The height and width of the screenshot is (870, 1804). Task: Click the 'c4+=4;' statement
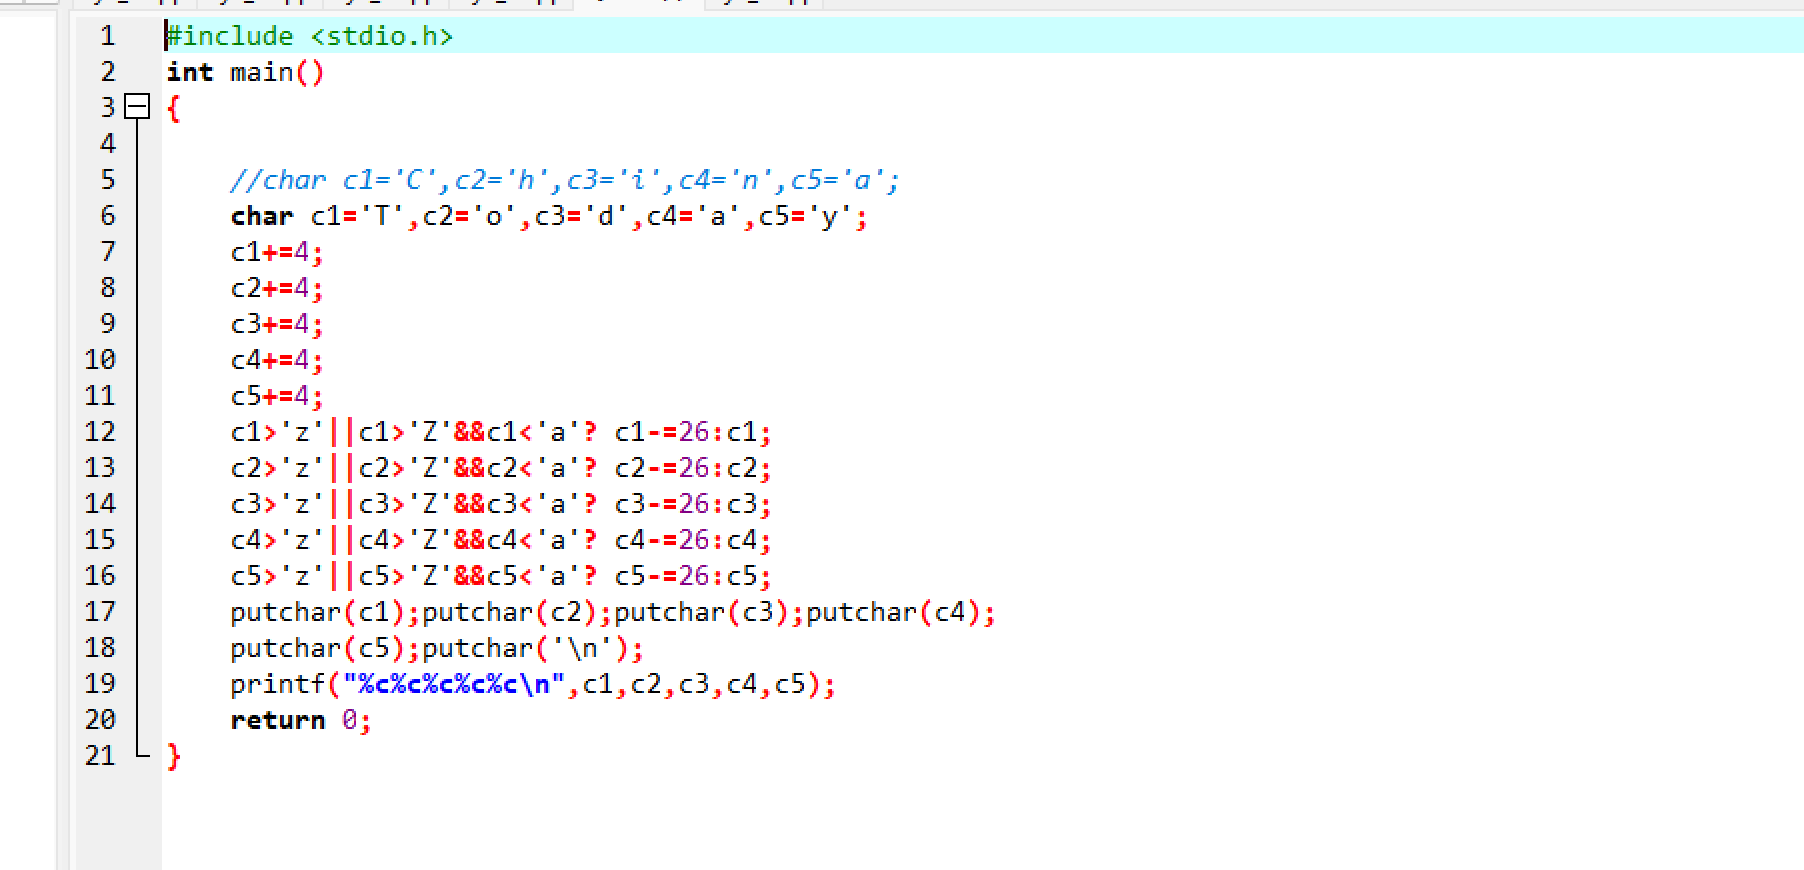[x=277, y=360]
